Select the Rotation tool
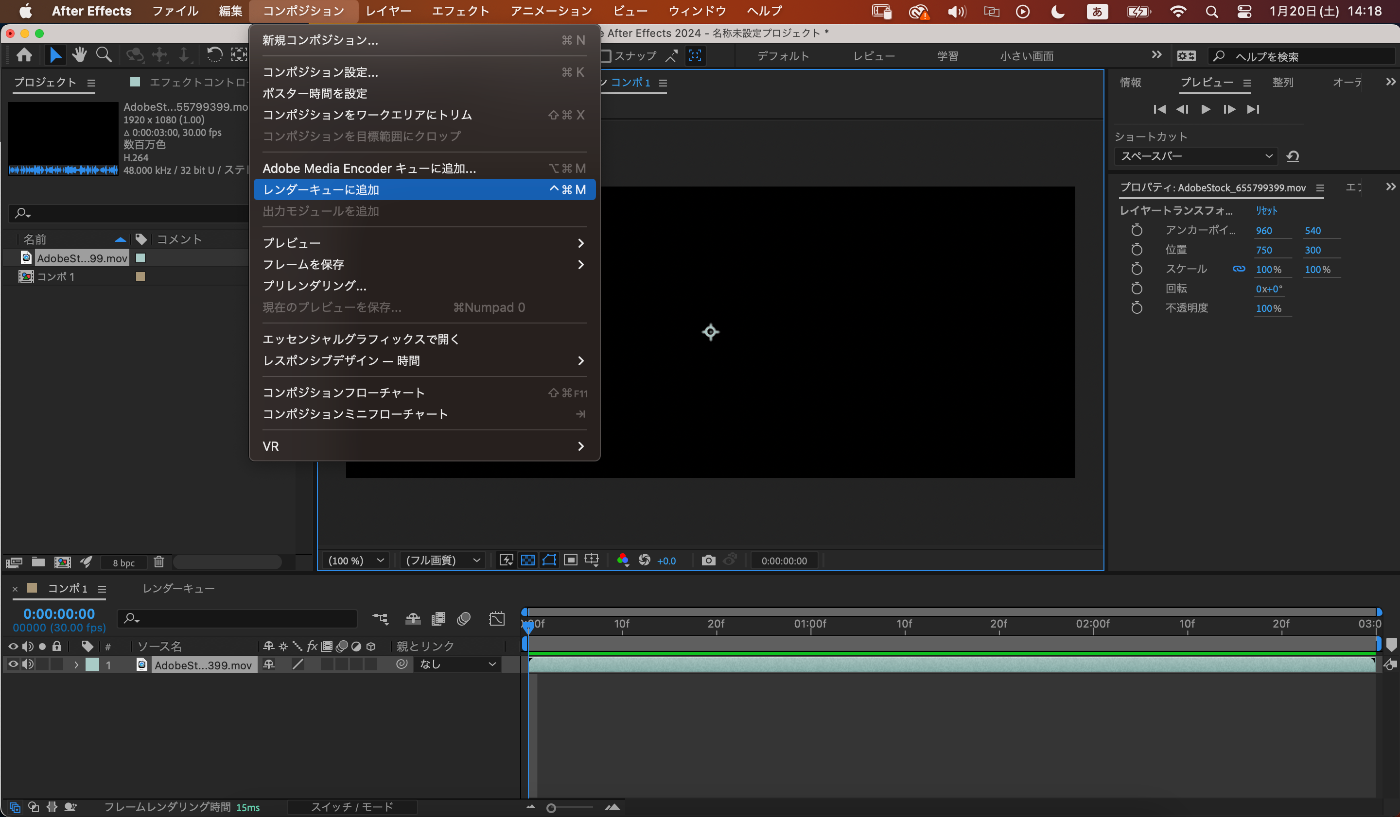Screen dimensions: 1400x817 click(214, 55)
